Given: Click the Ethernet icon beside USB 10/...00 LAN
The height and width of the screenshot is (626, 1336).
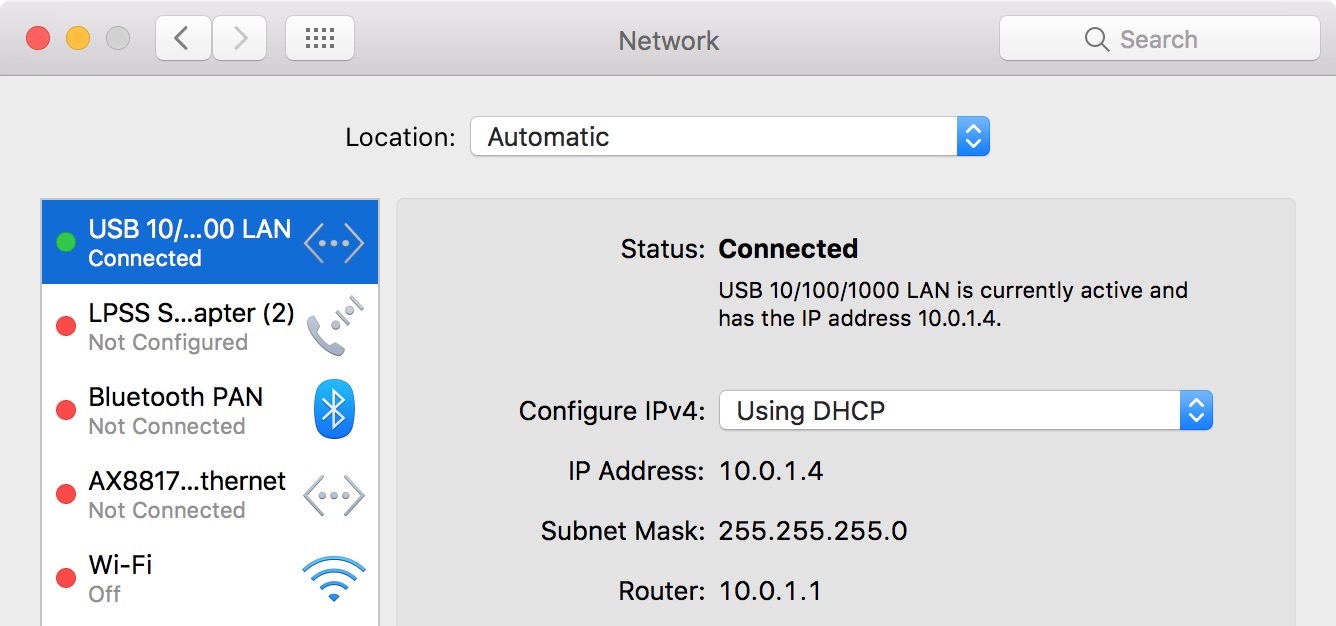Looking at the screenshot, I should (334, 243).
